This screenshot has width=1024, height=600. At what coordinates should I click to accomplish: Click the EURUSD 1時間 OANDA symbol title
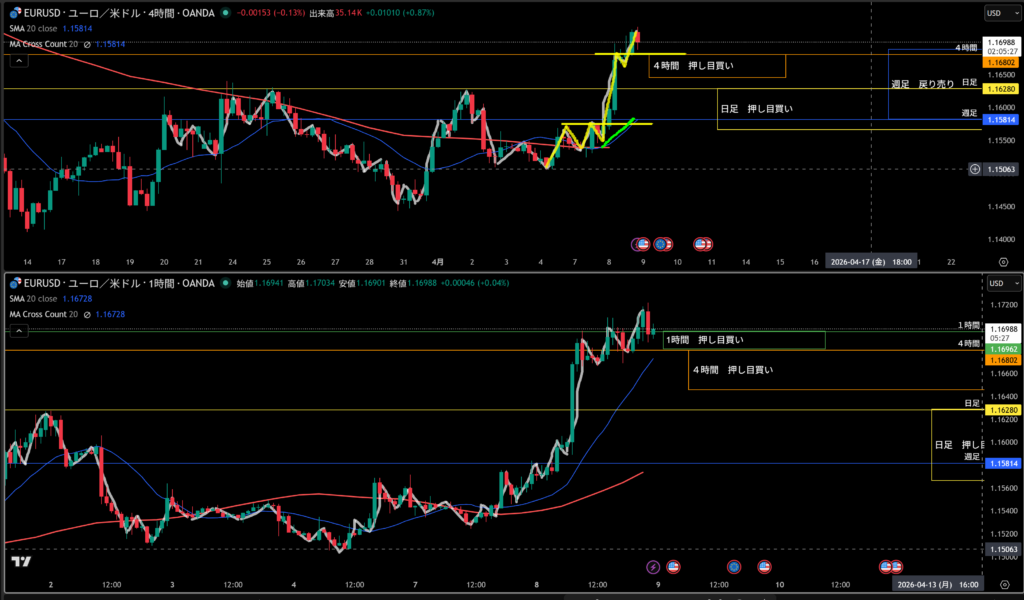118,283
